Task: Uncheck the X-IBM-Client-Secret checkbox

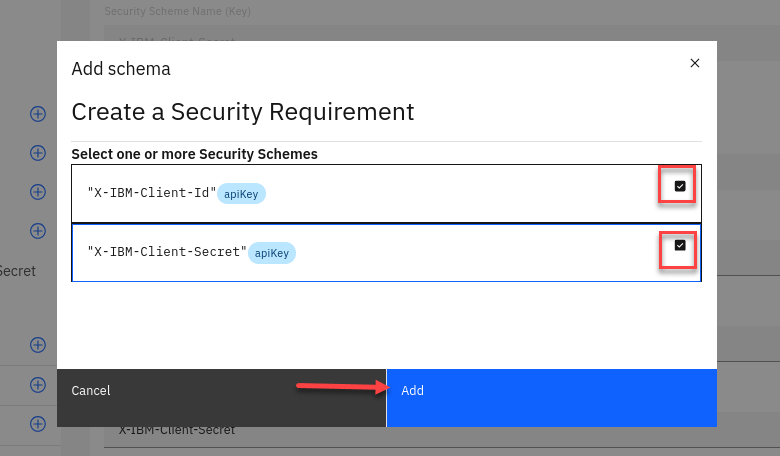Action: point(680,246)
